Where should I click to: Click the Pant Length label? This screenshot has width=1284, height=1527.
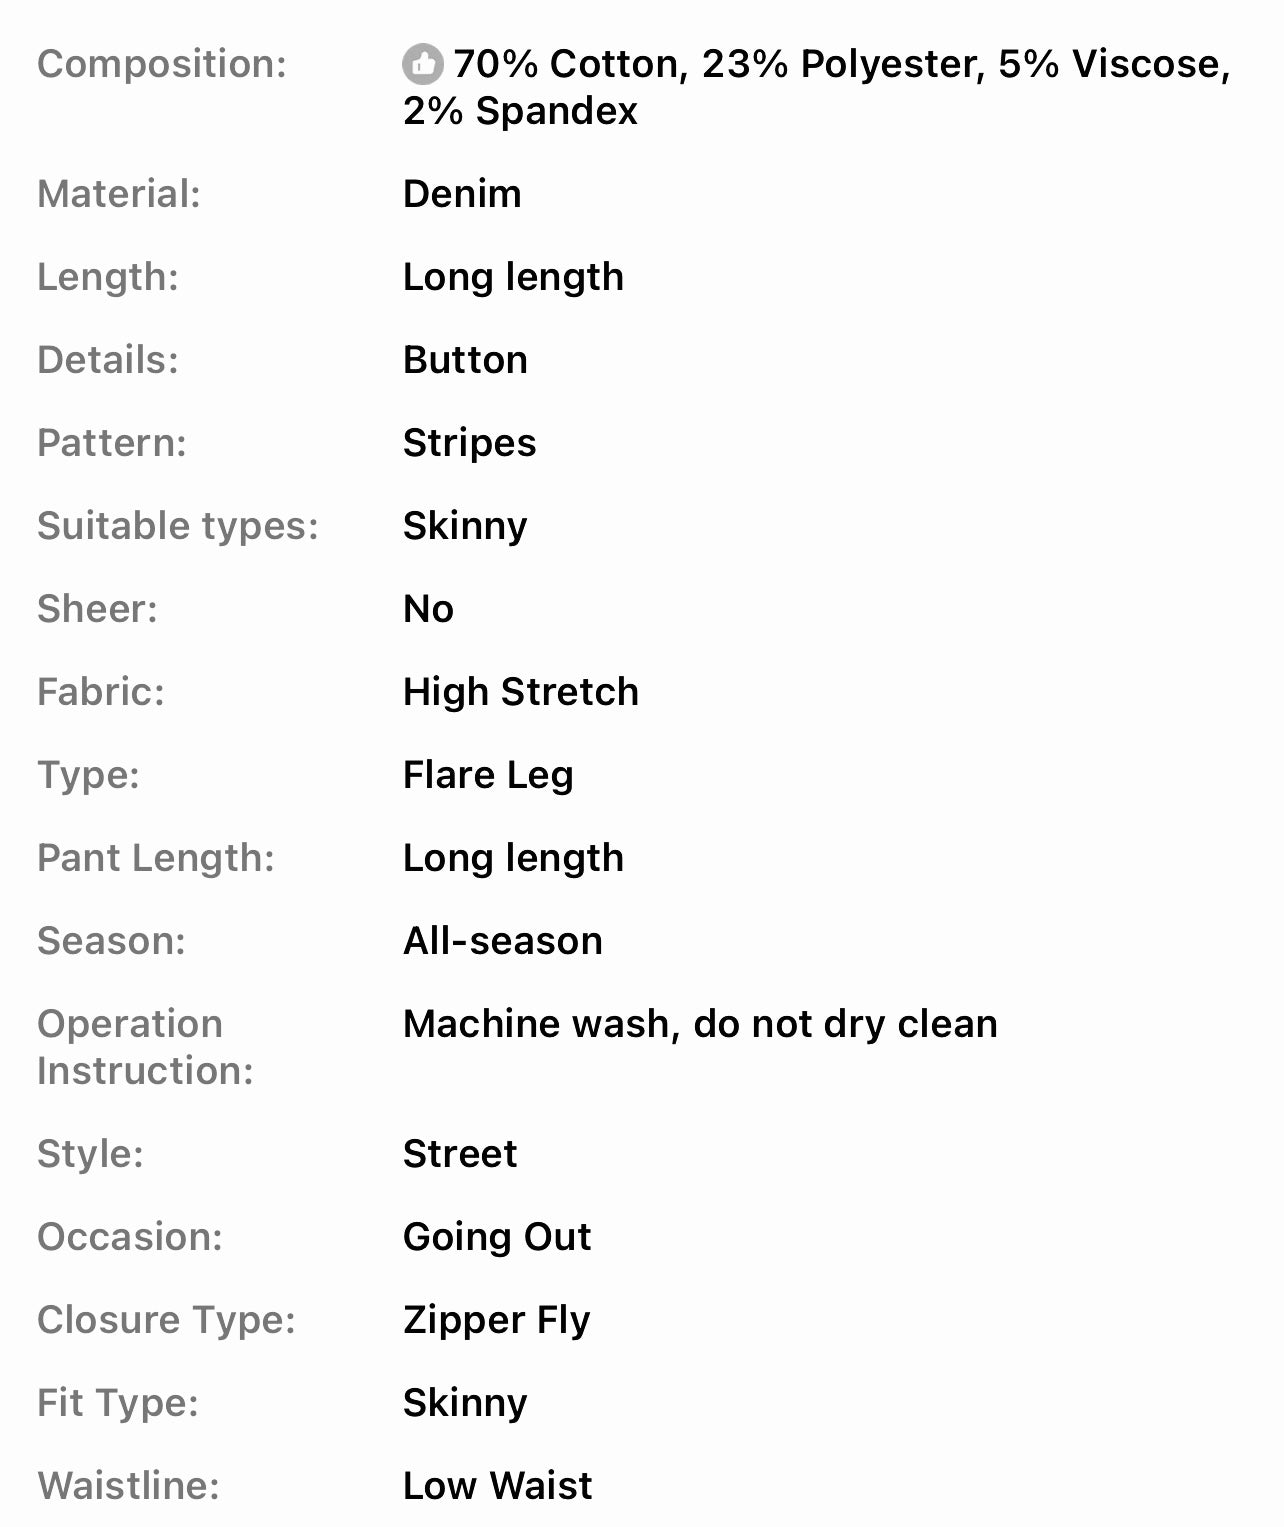(x=155, y=858)
